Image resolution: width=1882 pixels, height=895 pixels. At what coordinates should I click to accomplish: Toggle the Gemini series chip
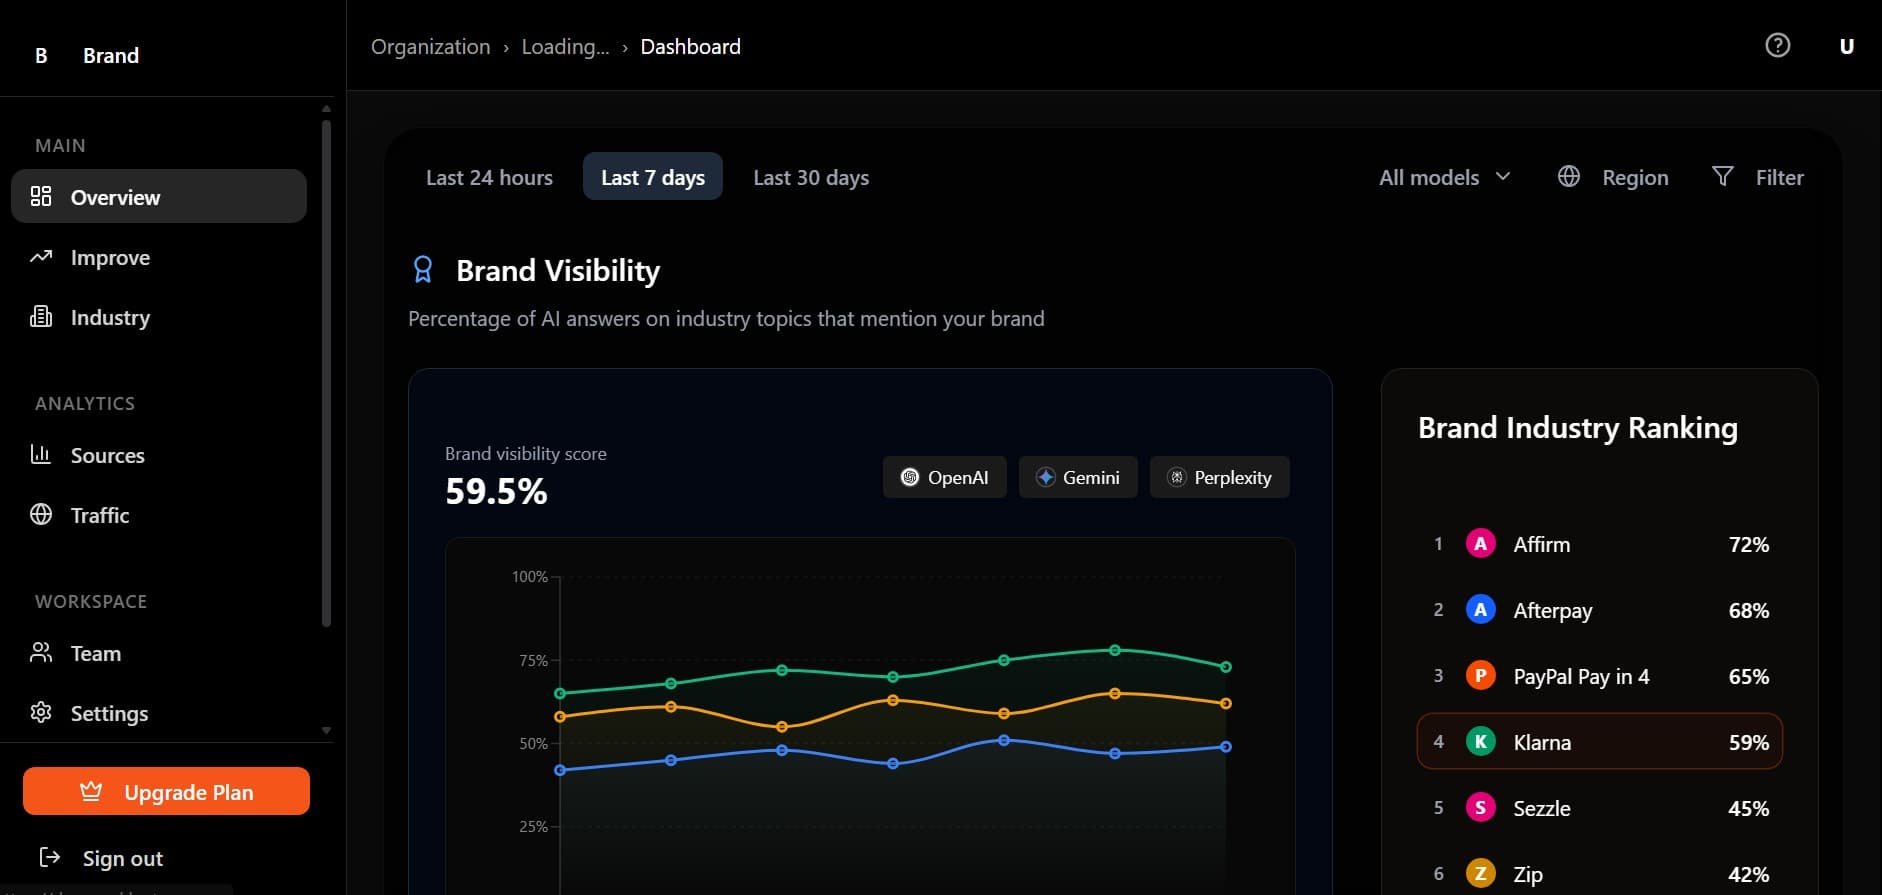click(1078, 477)
